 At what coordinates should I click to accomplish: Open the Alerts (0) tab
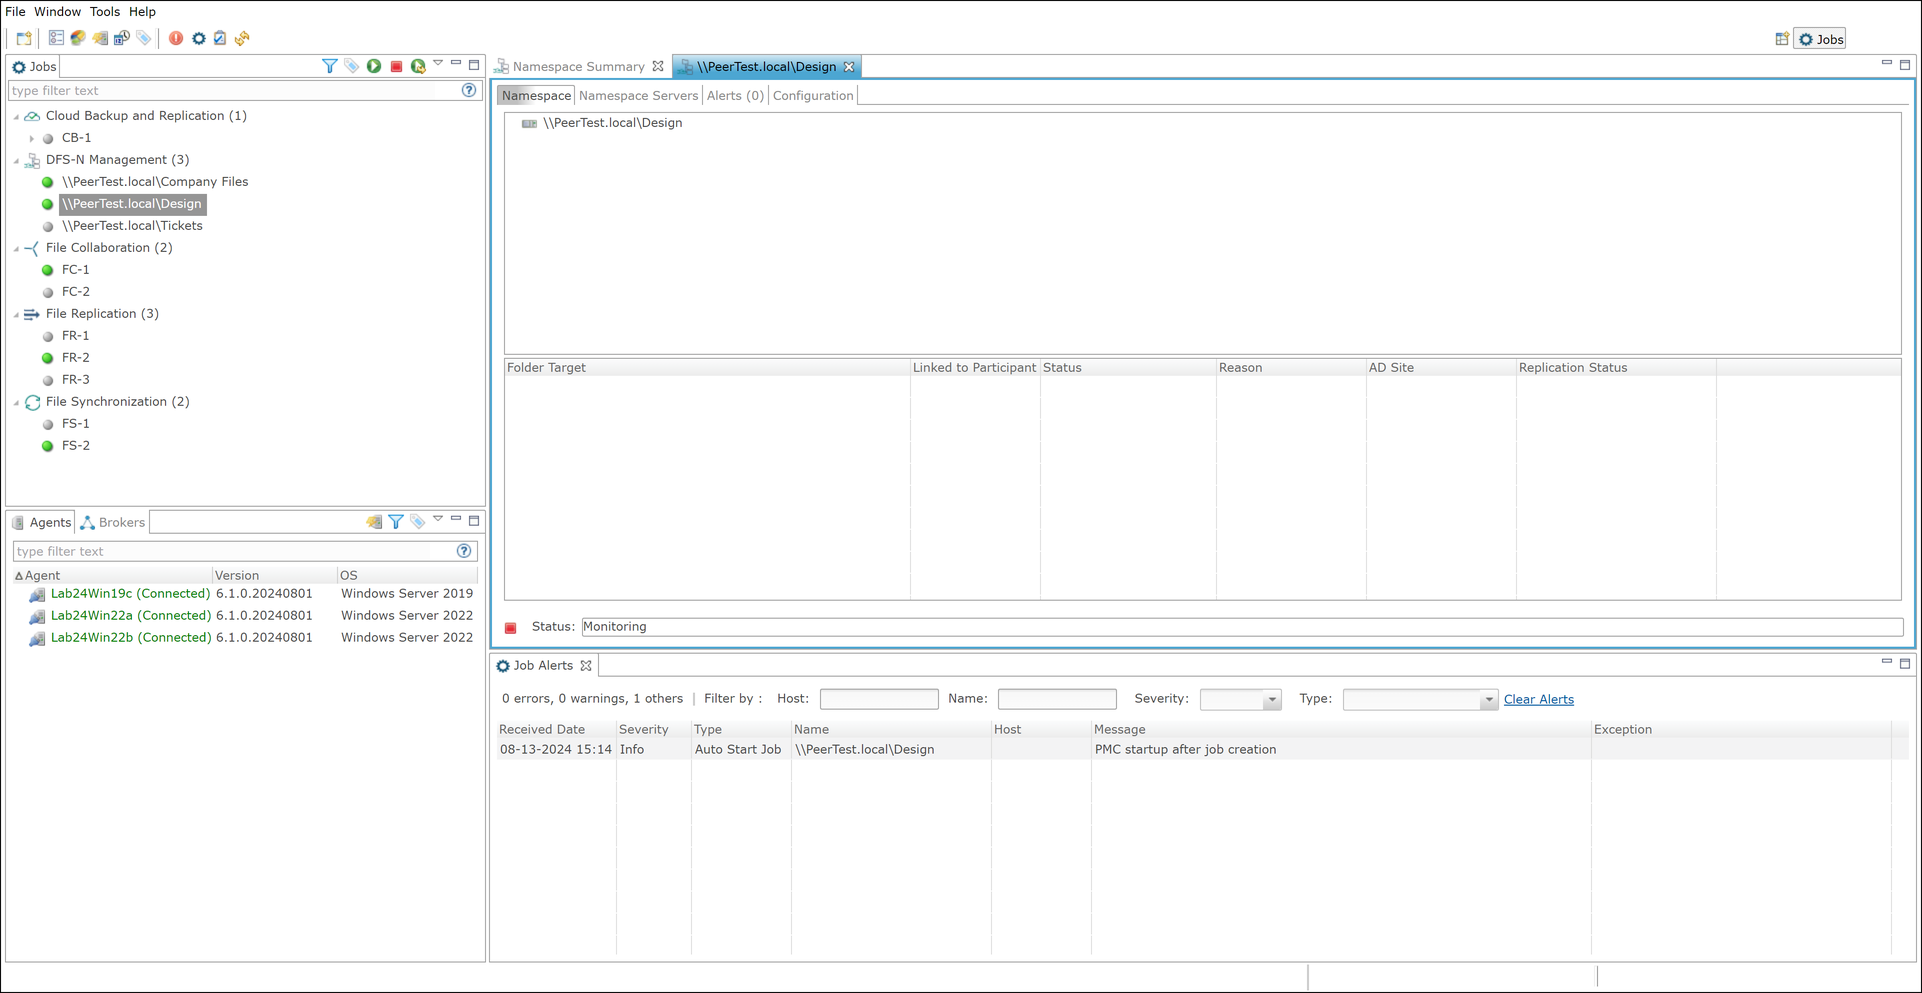click(x=735, y=96)
